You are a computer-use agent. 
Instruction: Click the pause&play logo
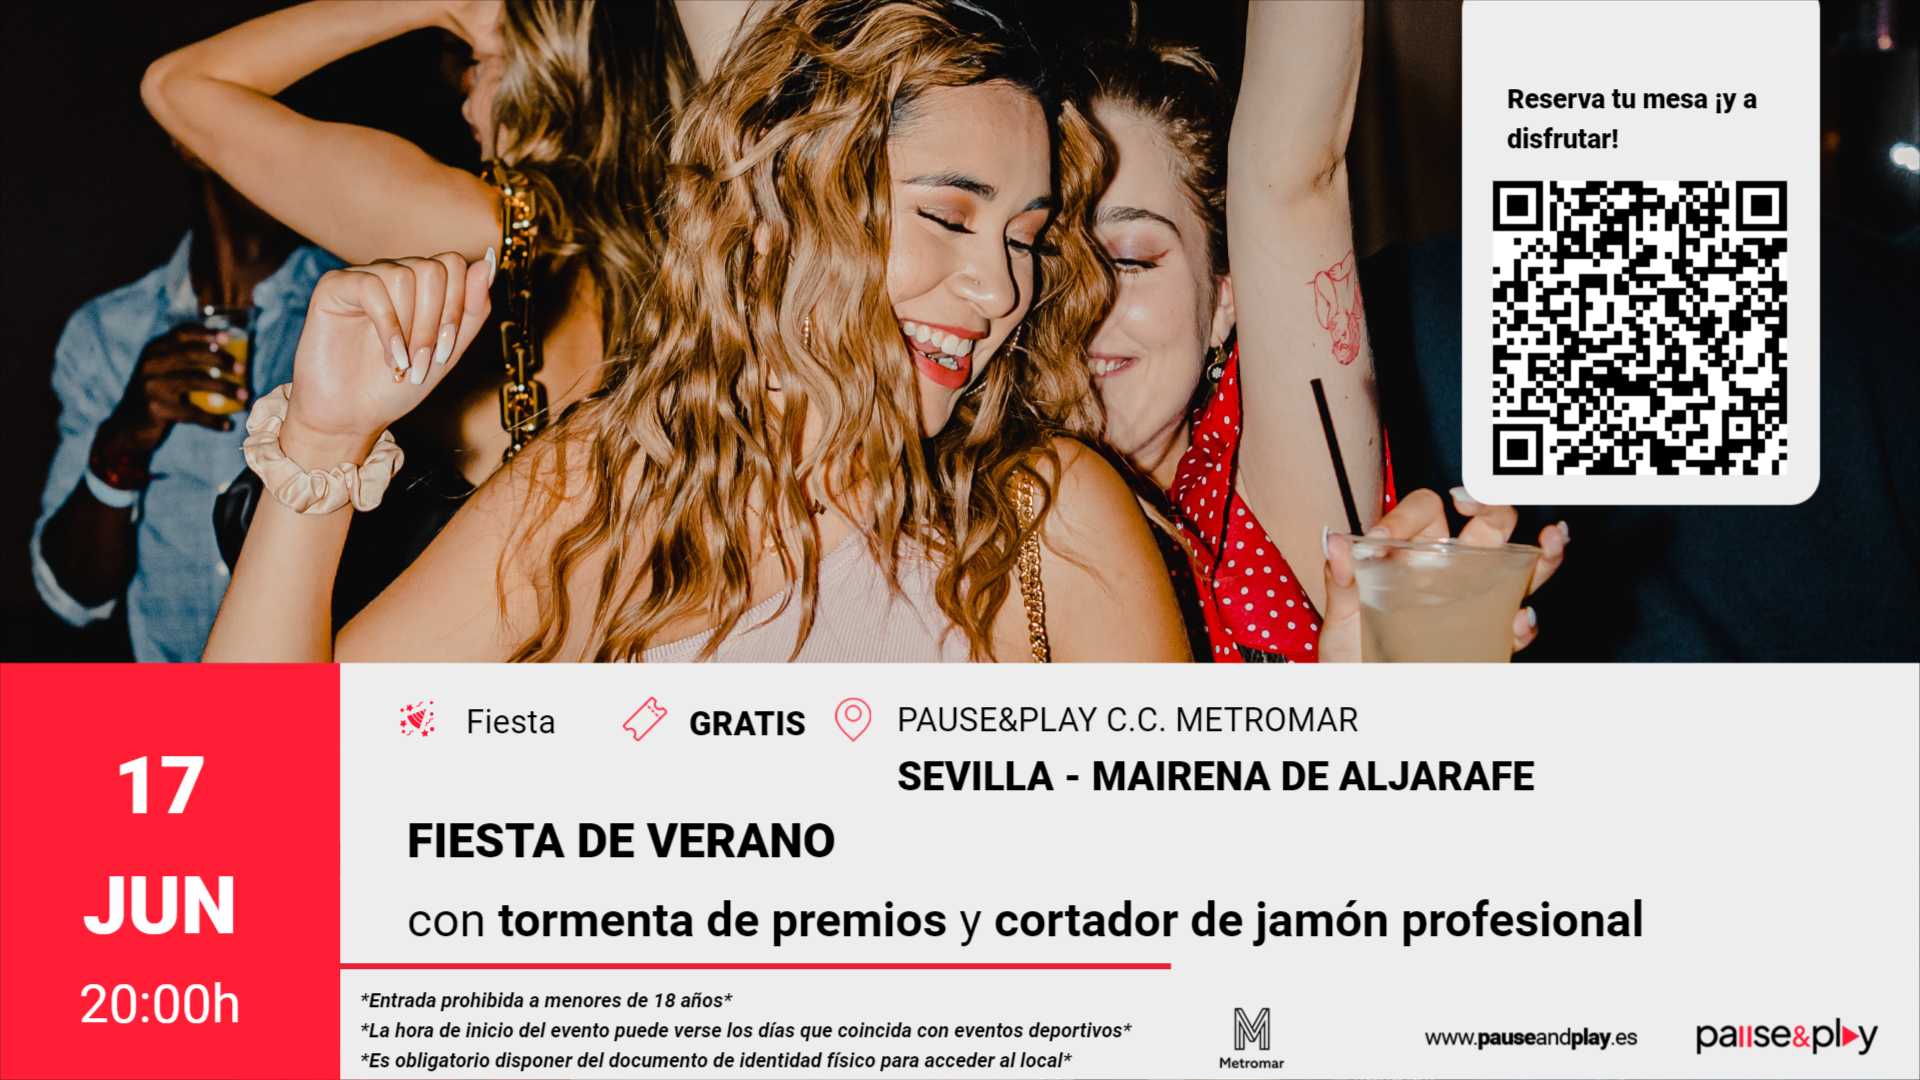(x=1786, y=1037)
